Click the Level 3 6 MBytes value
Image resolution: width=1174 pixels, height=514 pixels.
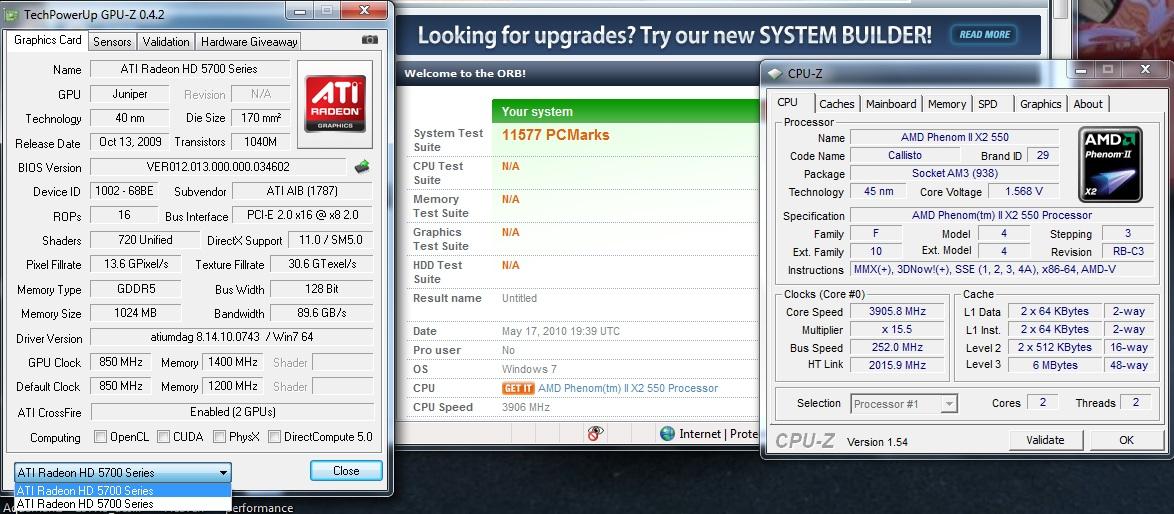[1053, 365]
